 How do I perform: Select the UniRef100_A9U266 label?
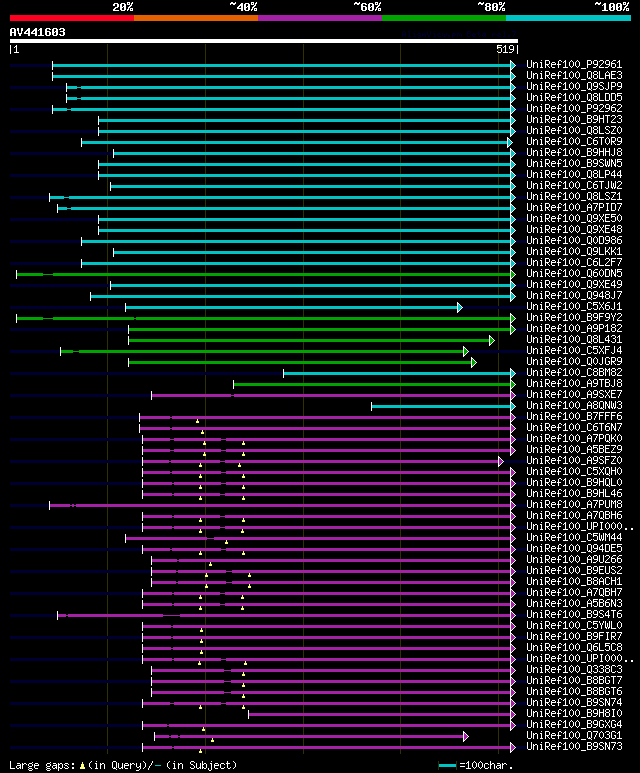click(574, 560)
